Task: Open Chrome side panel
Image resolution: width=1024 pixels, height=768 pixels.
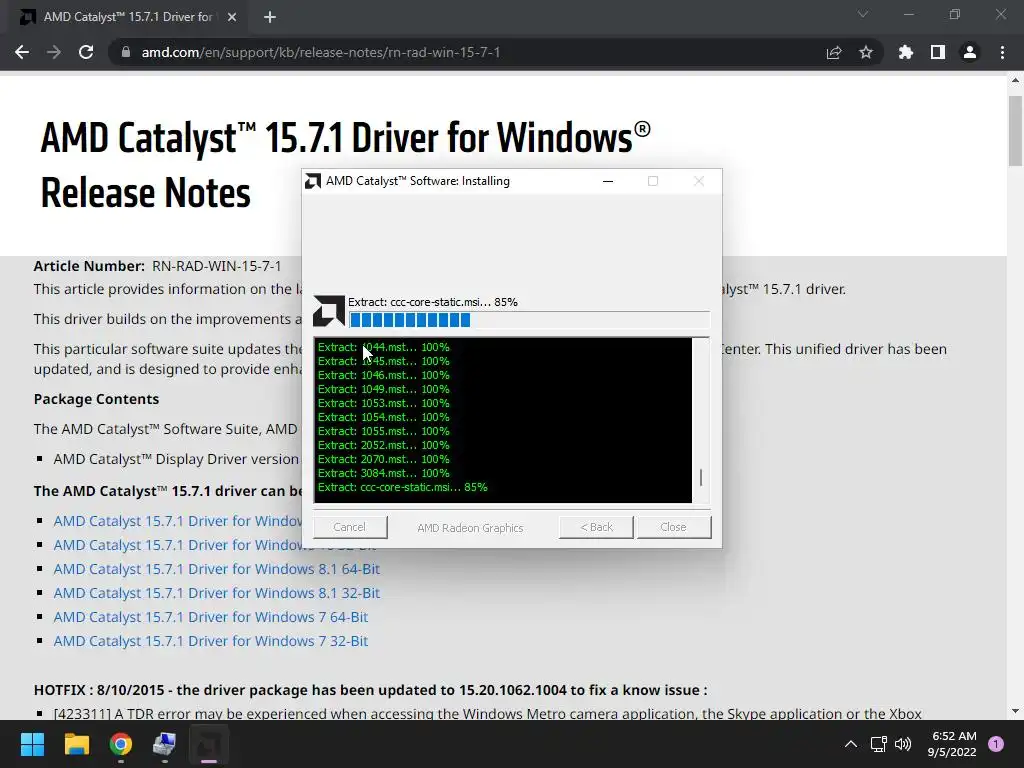Action: coord(938,52)
